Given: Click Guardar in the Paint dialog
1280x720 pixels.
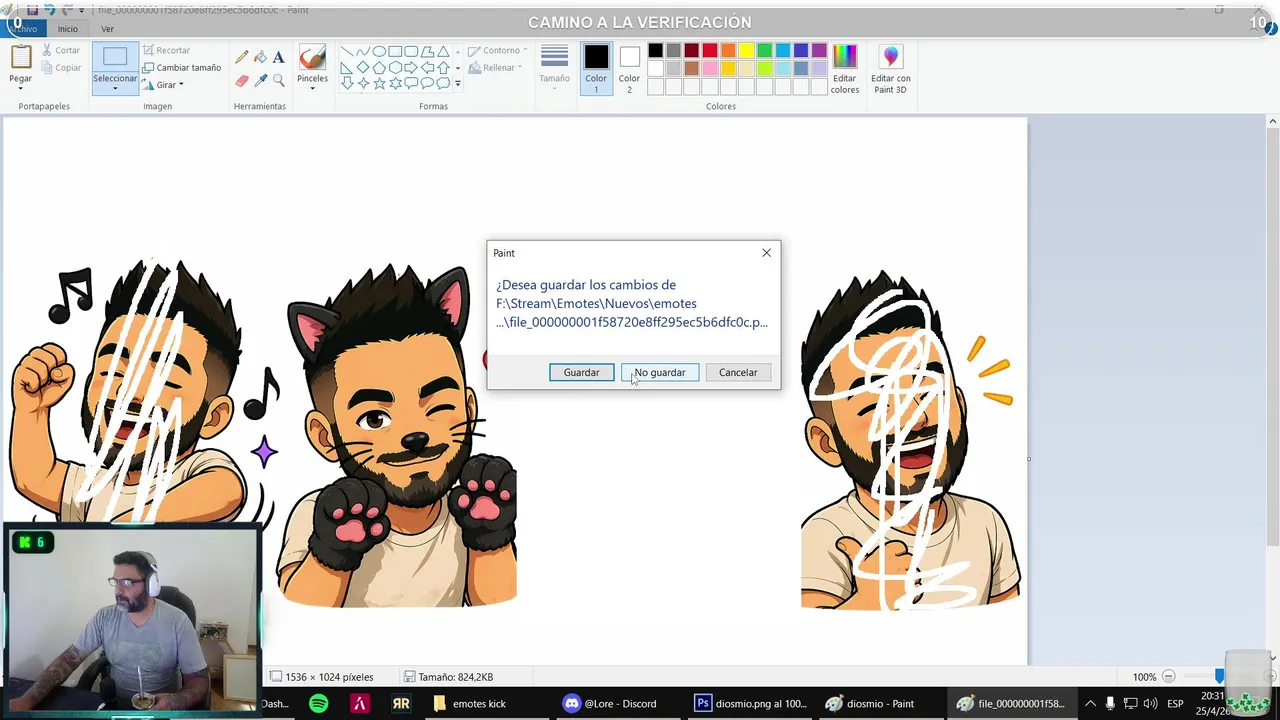Looking at the screenshot, I should coord(581,372).
